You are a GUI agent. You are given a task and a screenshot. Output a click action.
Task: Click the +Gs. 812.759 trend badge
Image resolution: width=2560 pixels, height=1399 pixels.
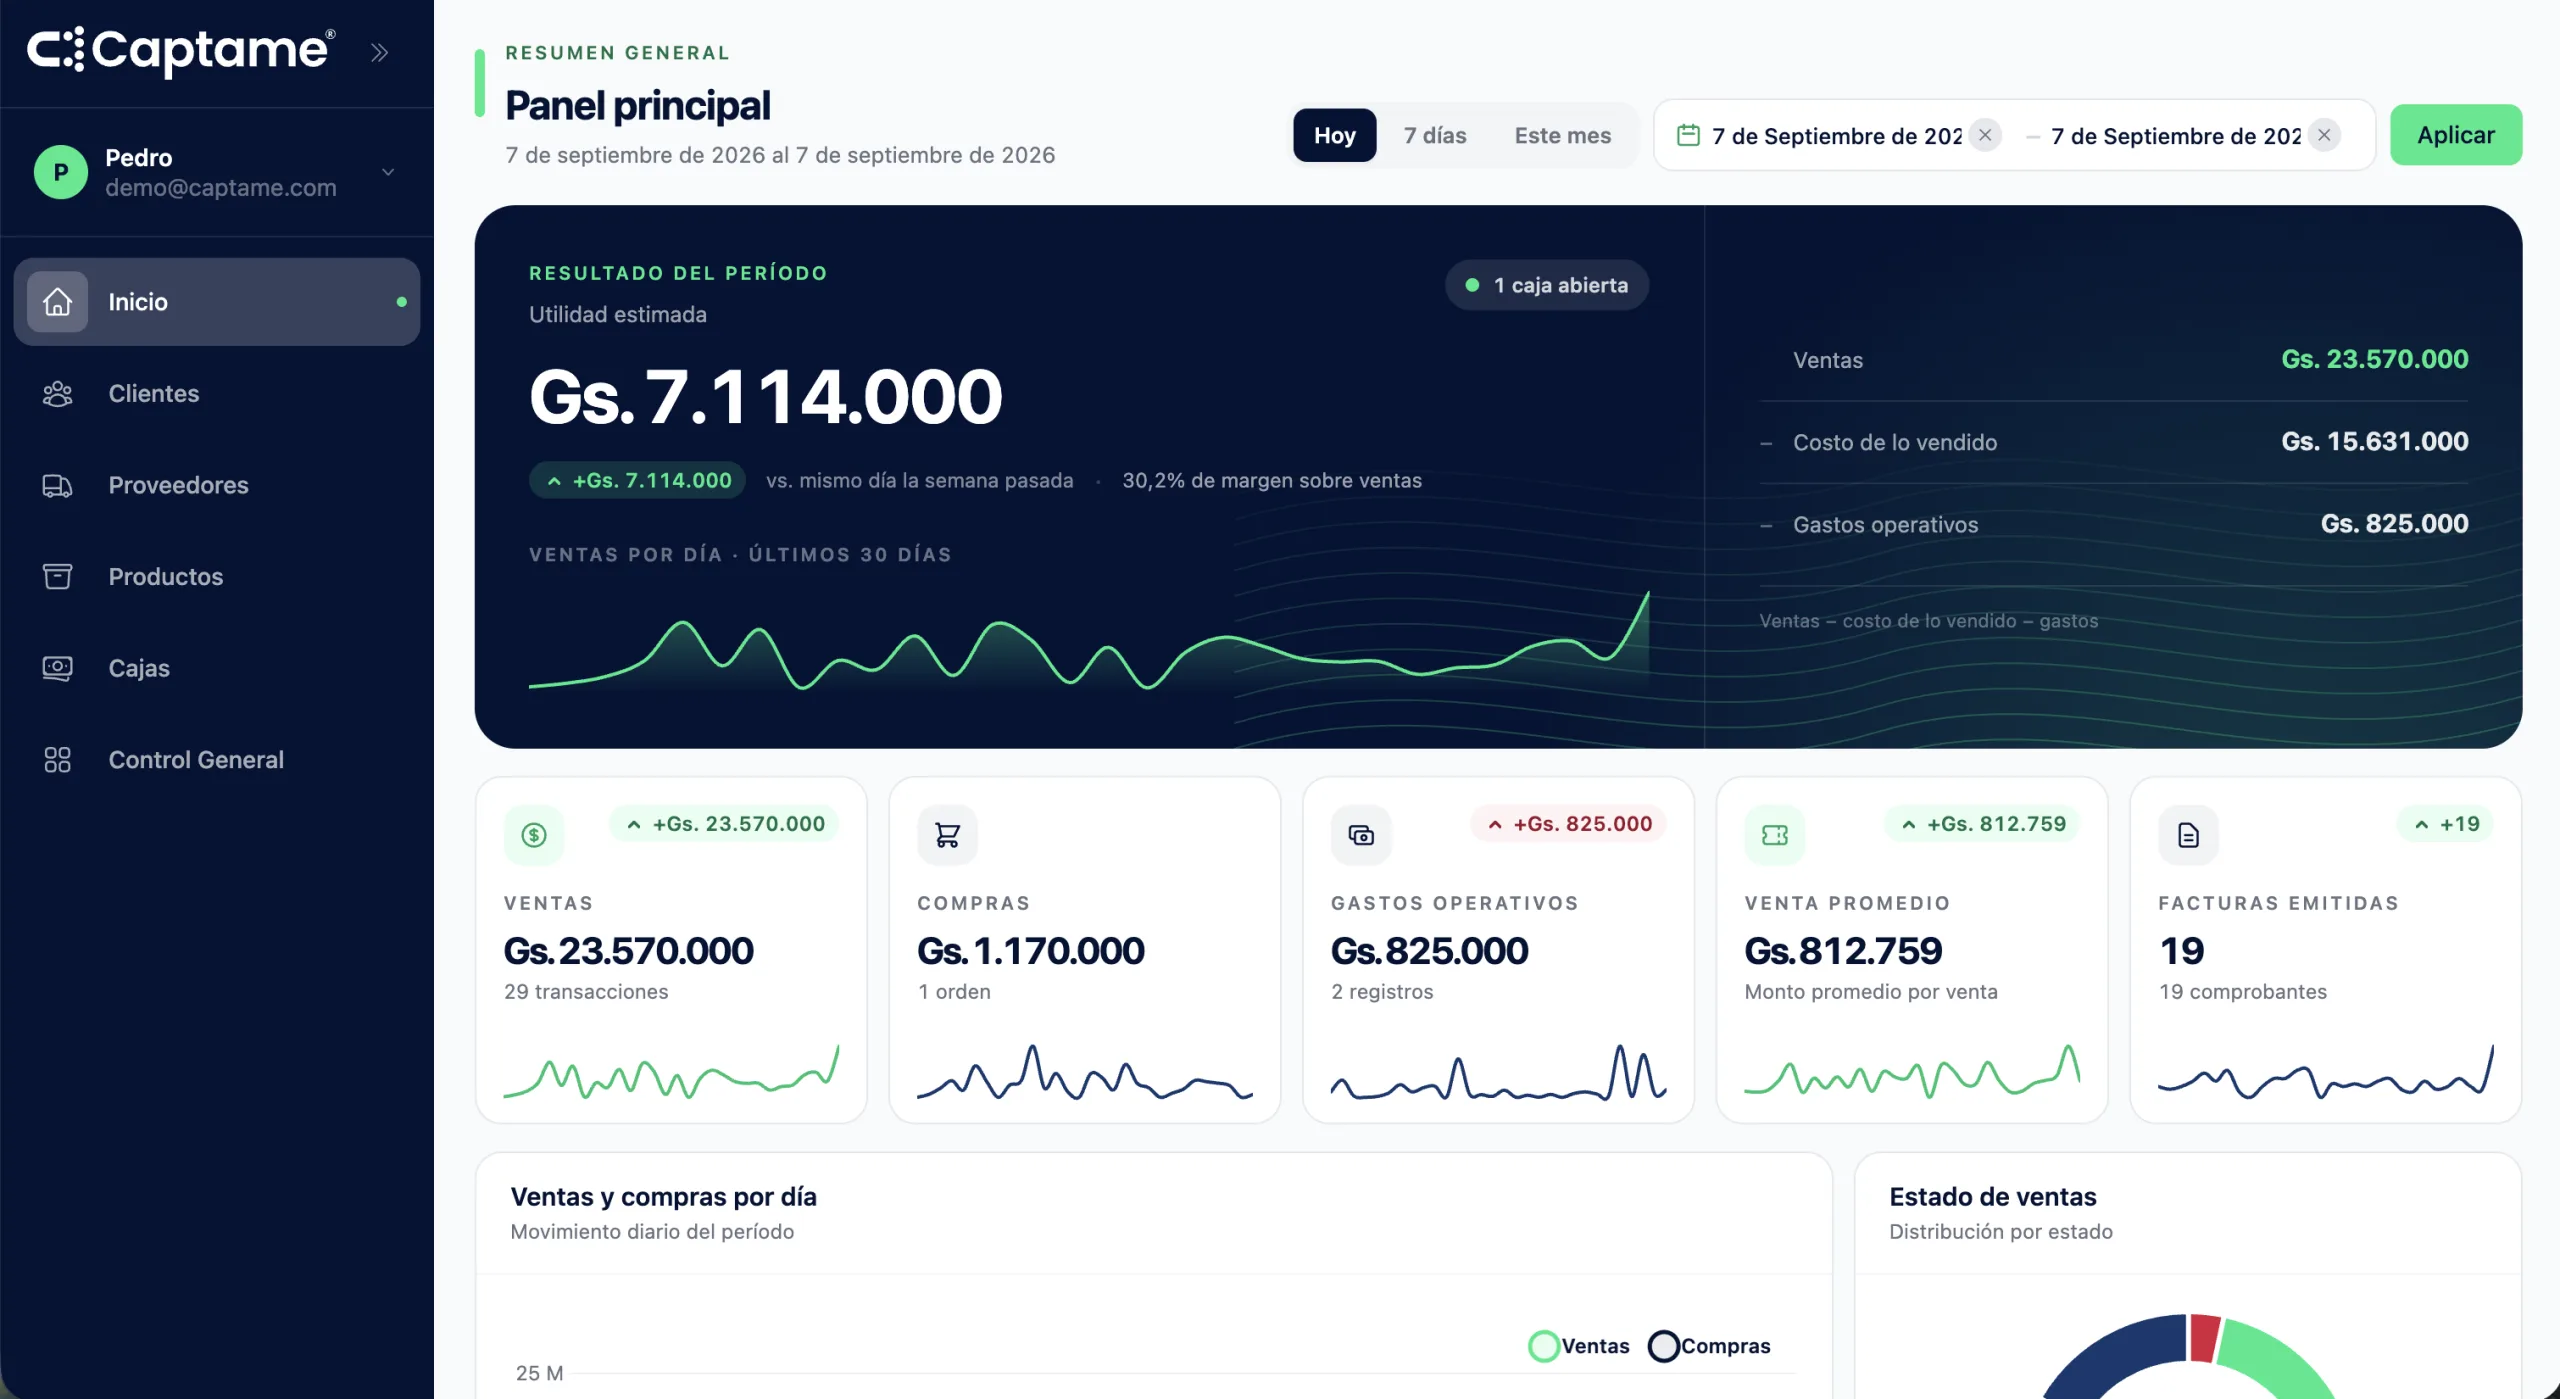click(x=1982, y=824)
